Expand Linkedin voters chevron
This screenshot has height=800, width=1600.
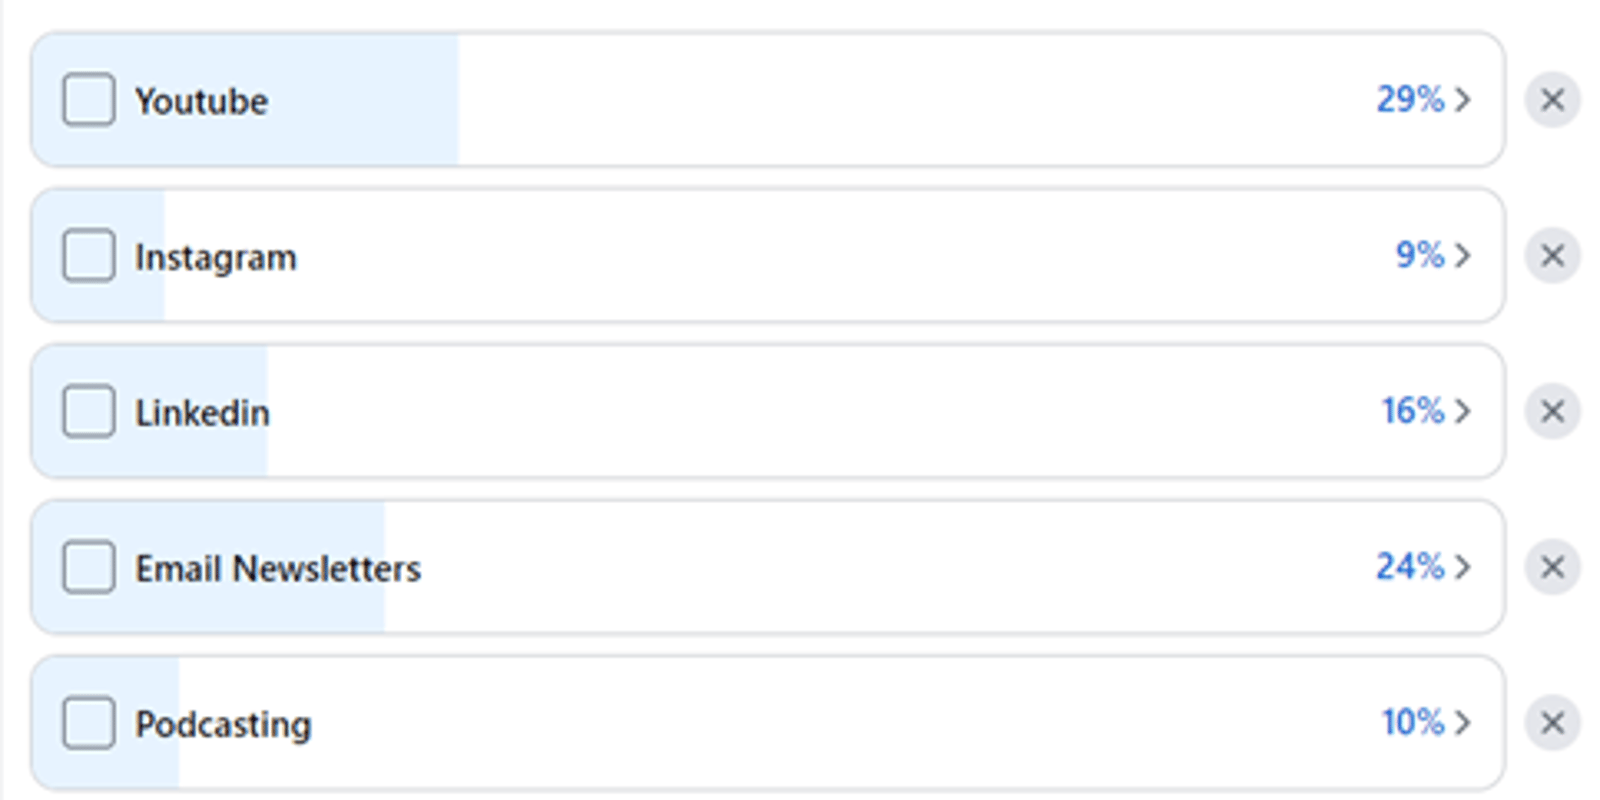(1463, 411)
